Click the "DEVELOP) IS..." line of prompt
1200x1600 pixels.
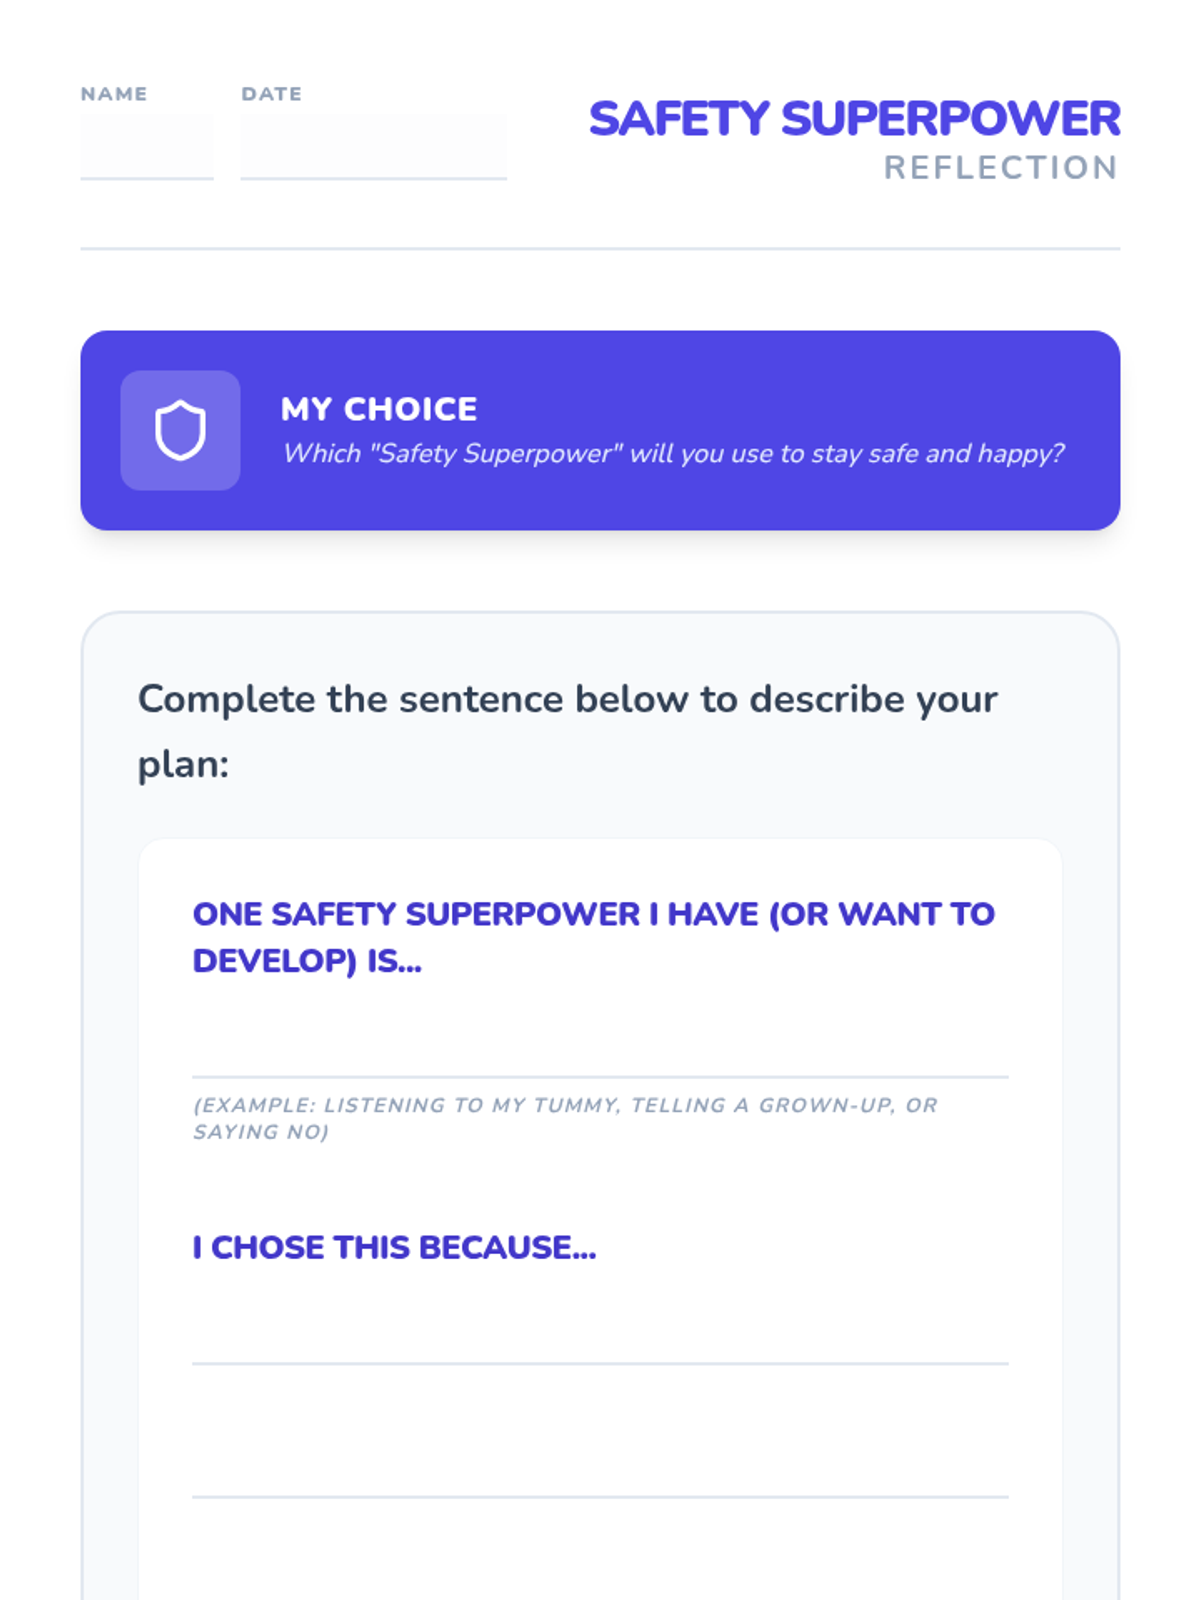[x=307, y=961]
